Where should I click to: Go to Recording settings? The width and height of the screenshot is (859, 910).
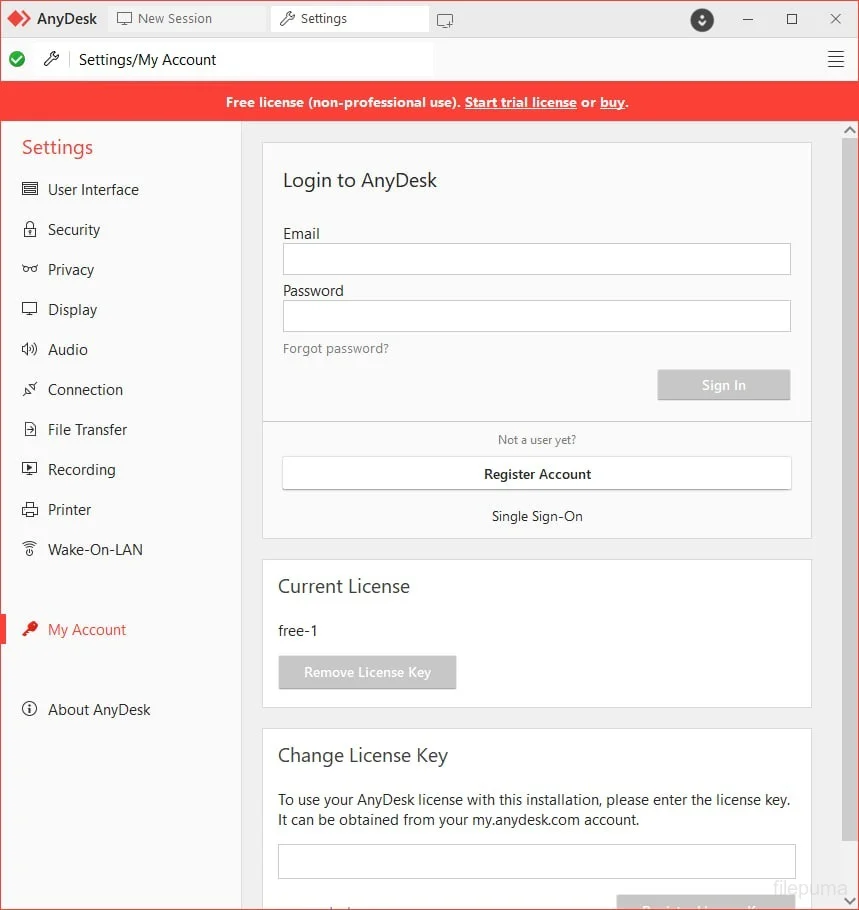coord(82,470)
